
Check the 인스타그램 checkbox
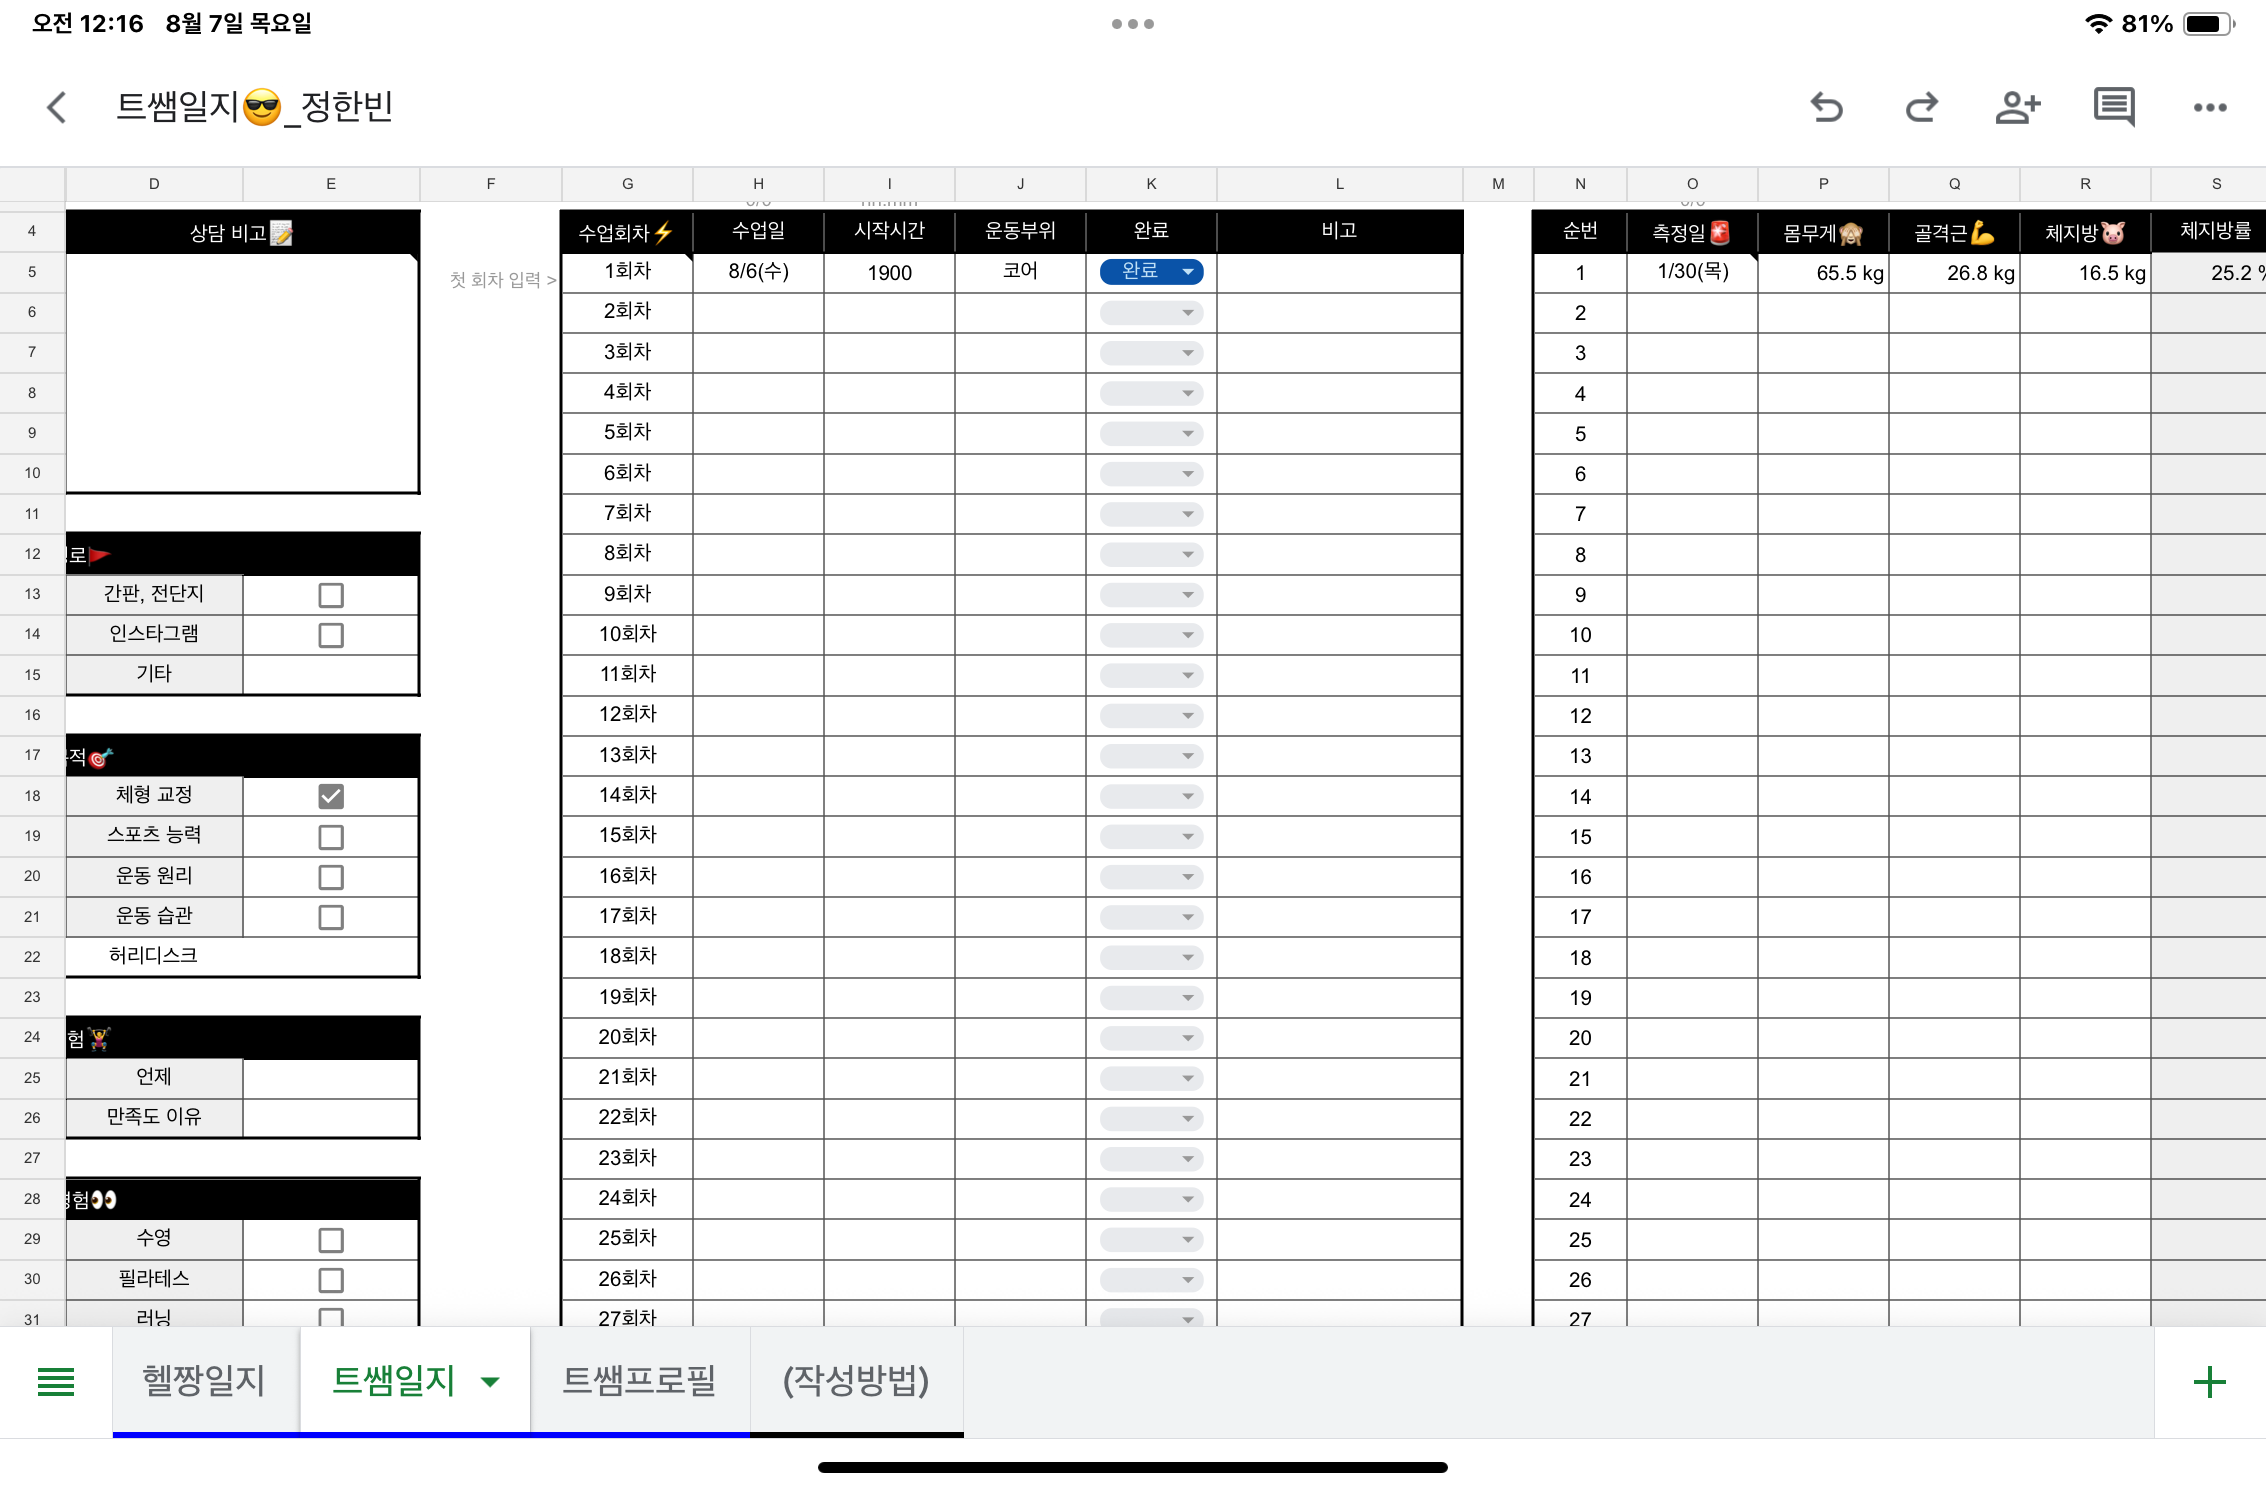click(331, 635)
